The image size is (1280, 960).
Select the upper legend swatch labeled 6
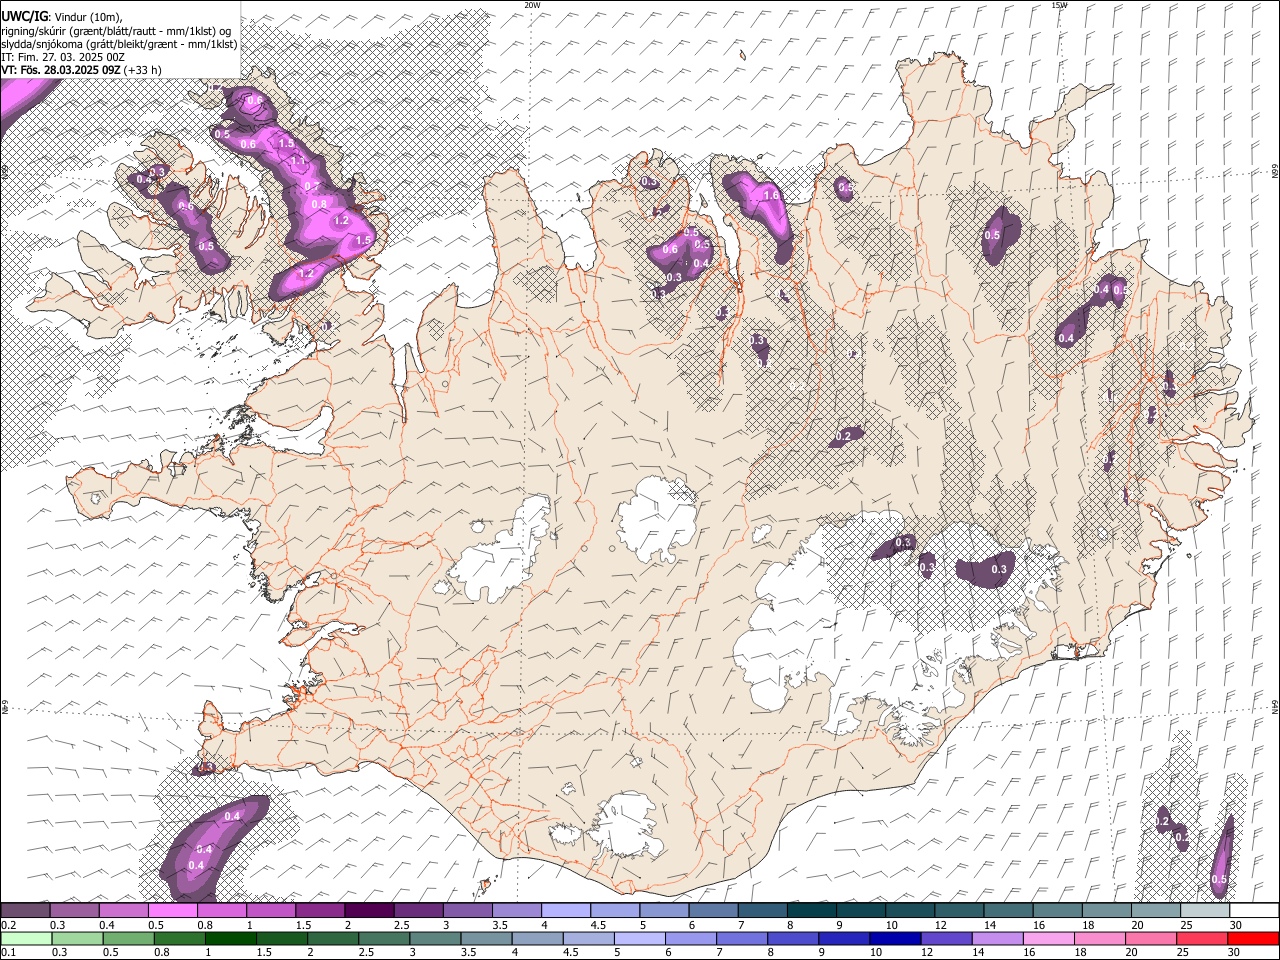point(713,910)
